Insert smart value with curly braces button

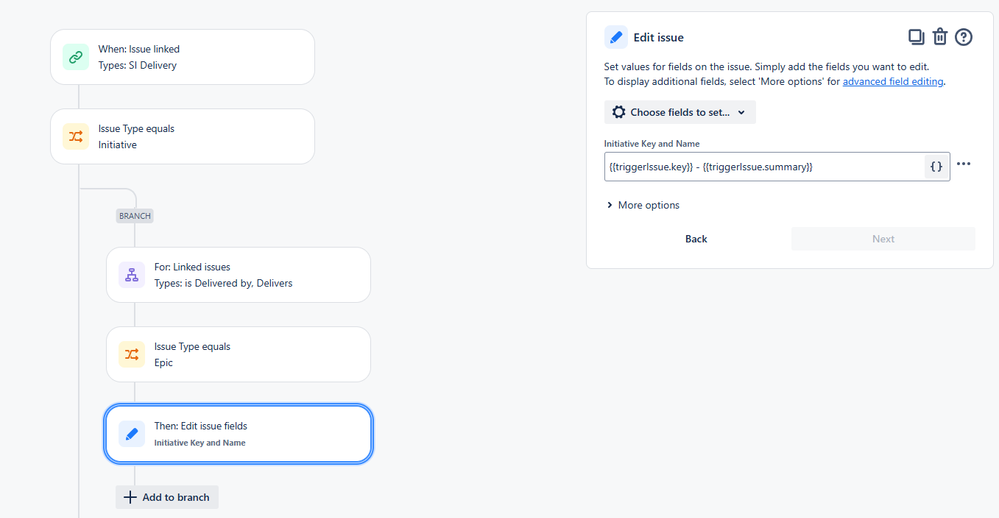click(x=936, y=166)
